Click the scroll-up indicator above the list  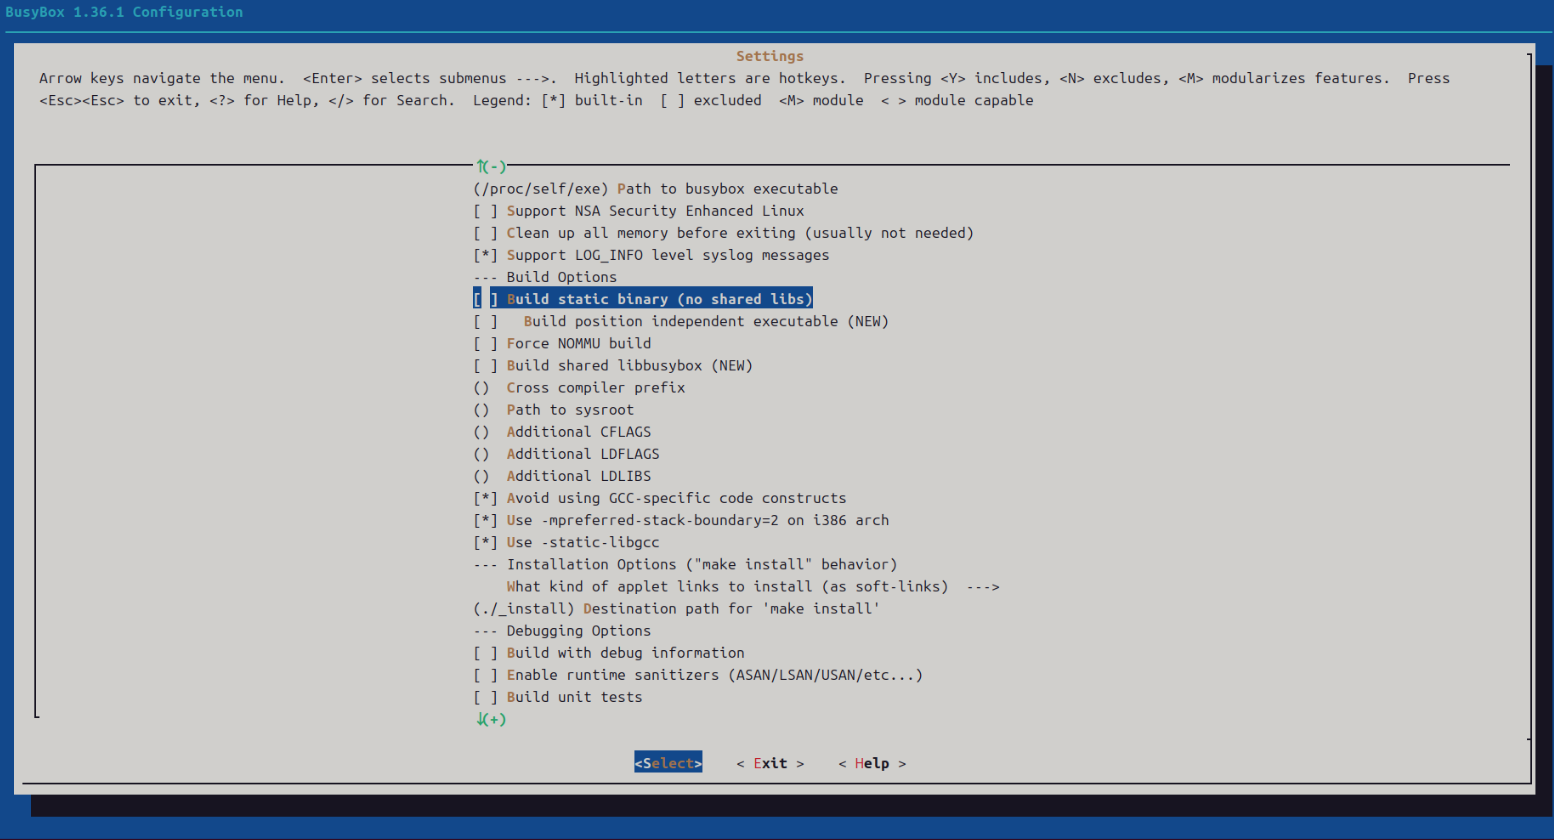tap(491, 167)
